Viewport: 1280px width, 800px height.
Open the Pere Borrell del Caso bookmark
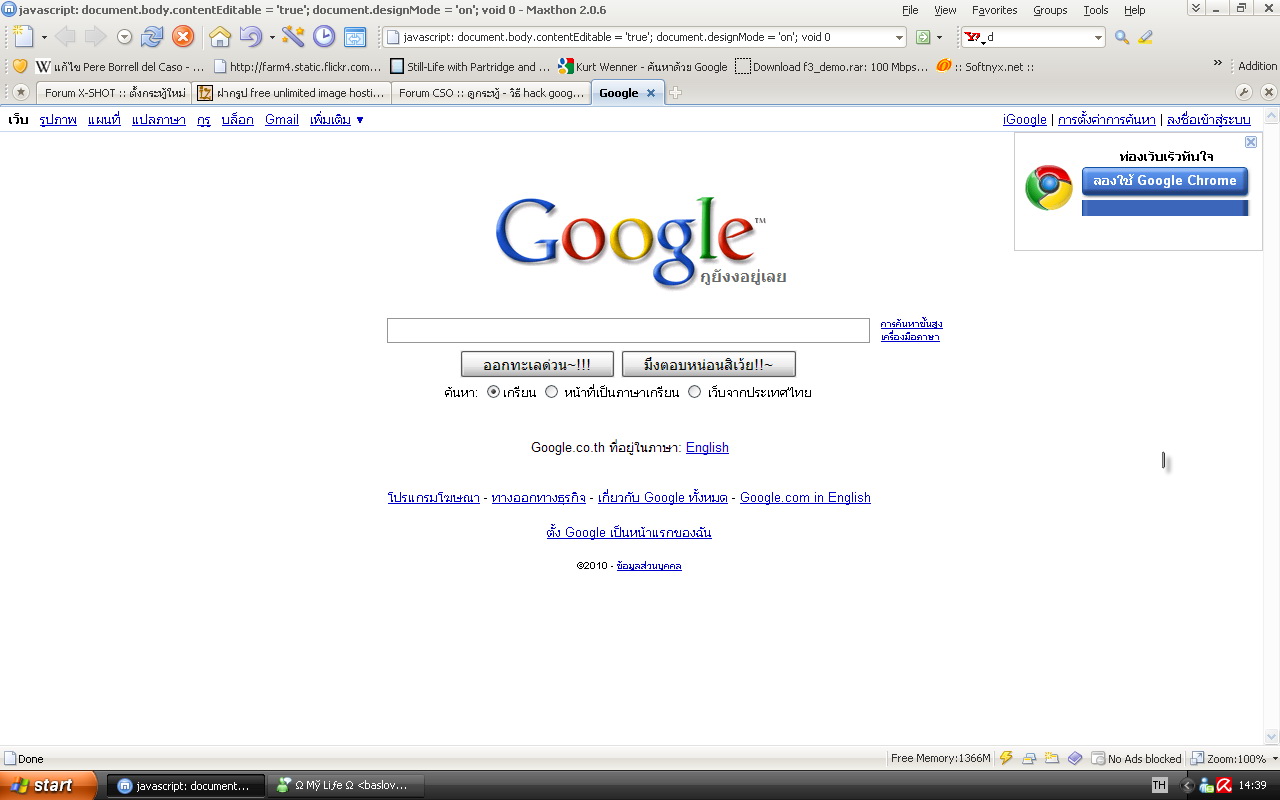[x=120, y=67]
